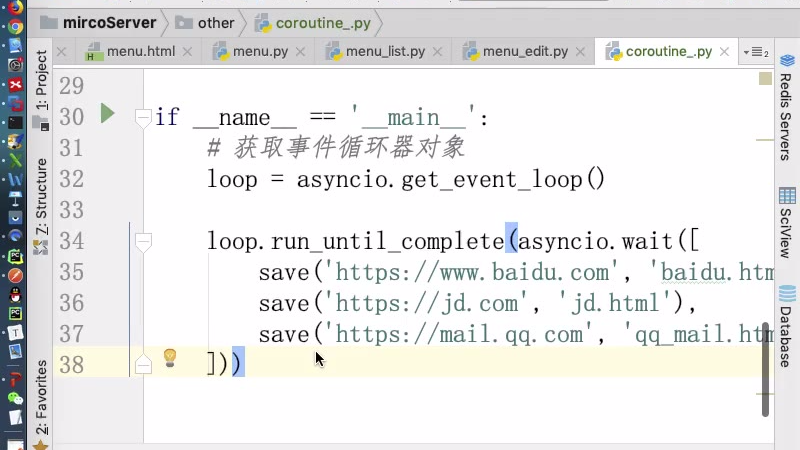Click the yellow lightbulb intention icon
The width and height of the screenshot is (800, 450).
pos(170,357)
